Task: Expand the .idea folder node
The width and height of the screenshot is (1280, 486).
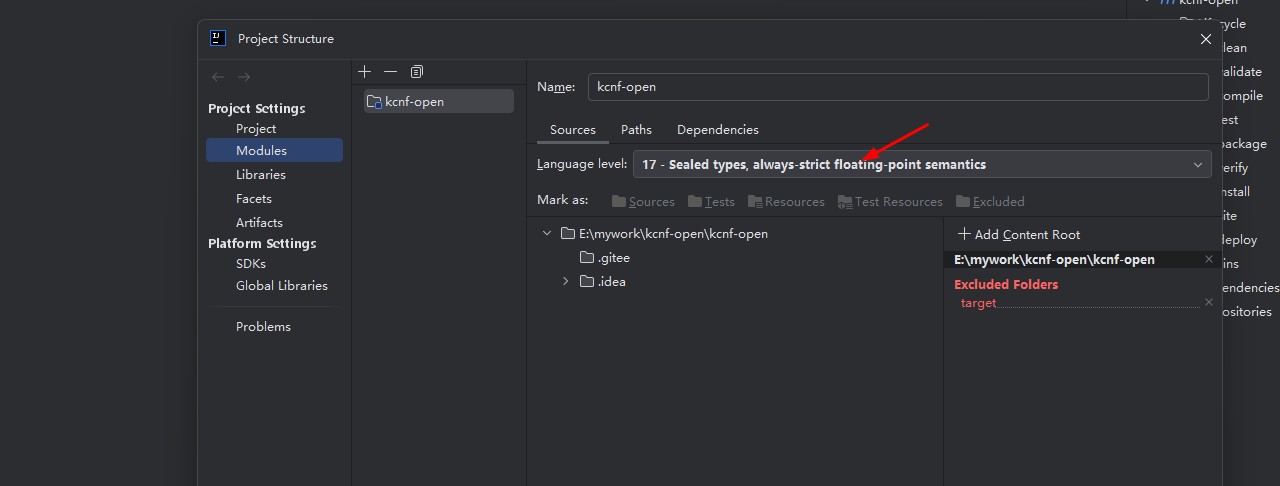Action: (x=565, y=281)
